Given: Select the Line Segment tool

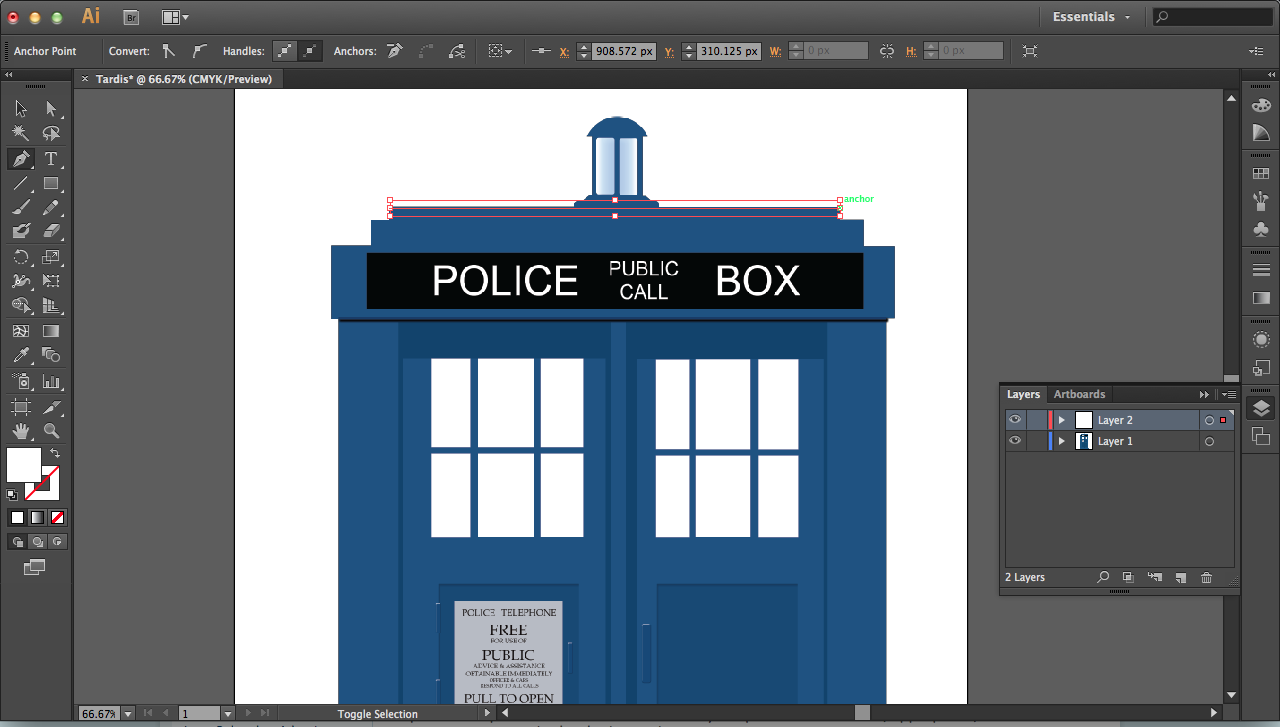Looking at the screenshot, I should tap(21, 184).
